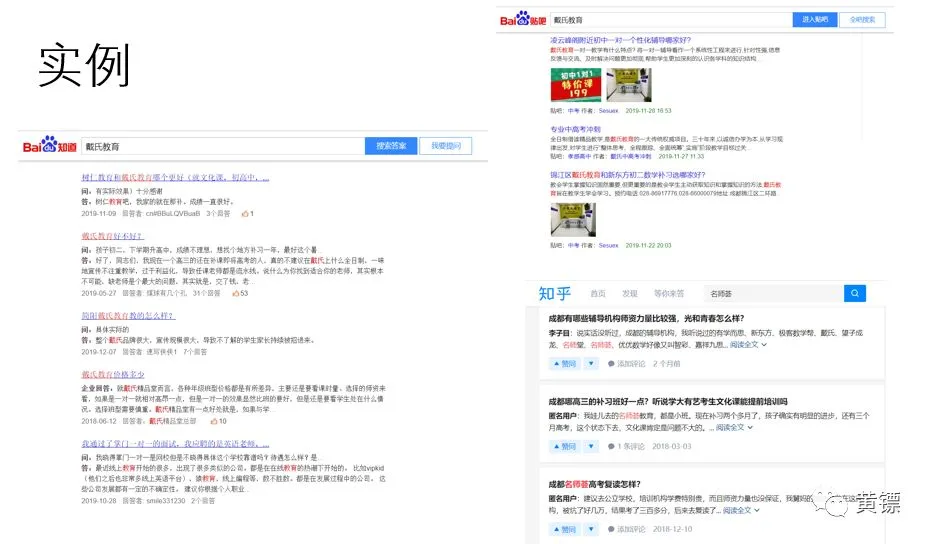931x544 pixels.
Task: Click 全吧搜索 button in Baidu Tieba
Action: coord(862,20)
